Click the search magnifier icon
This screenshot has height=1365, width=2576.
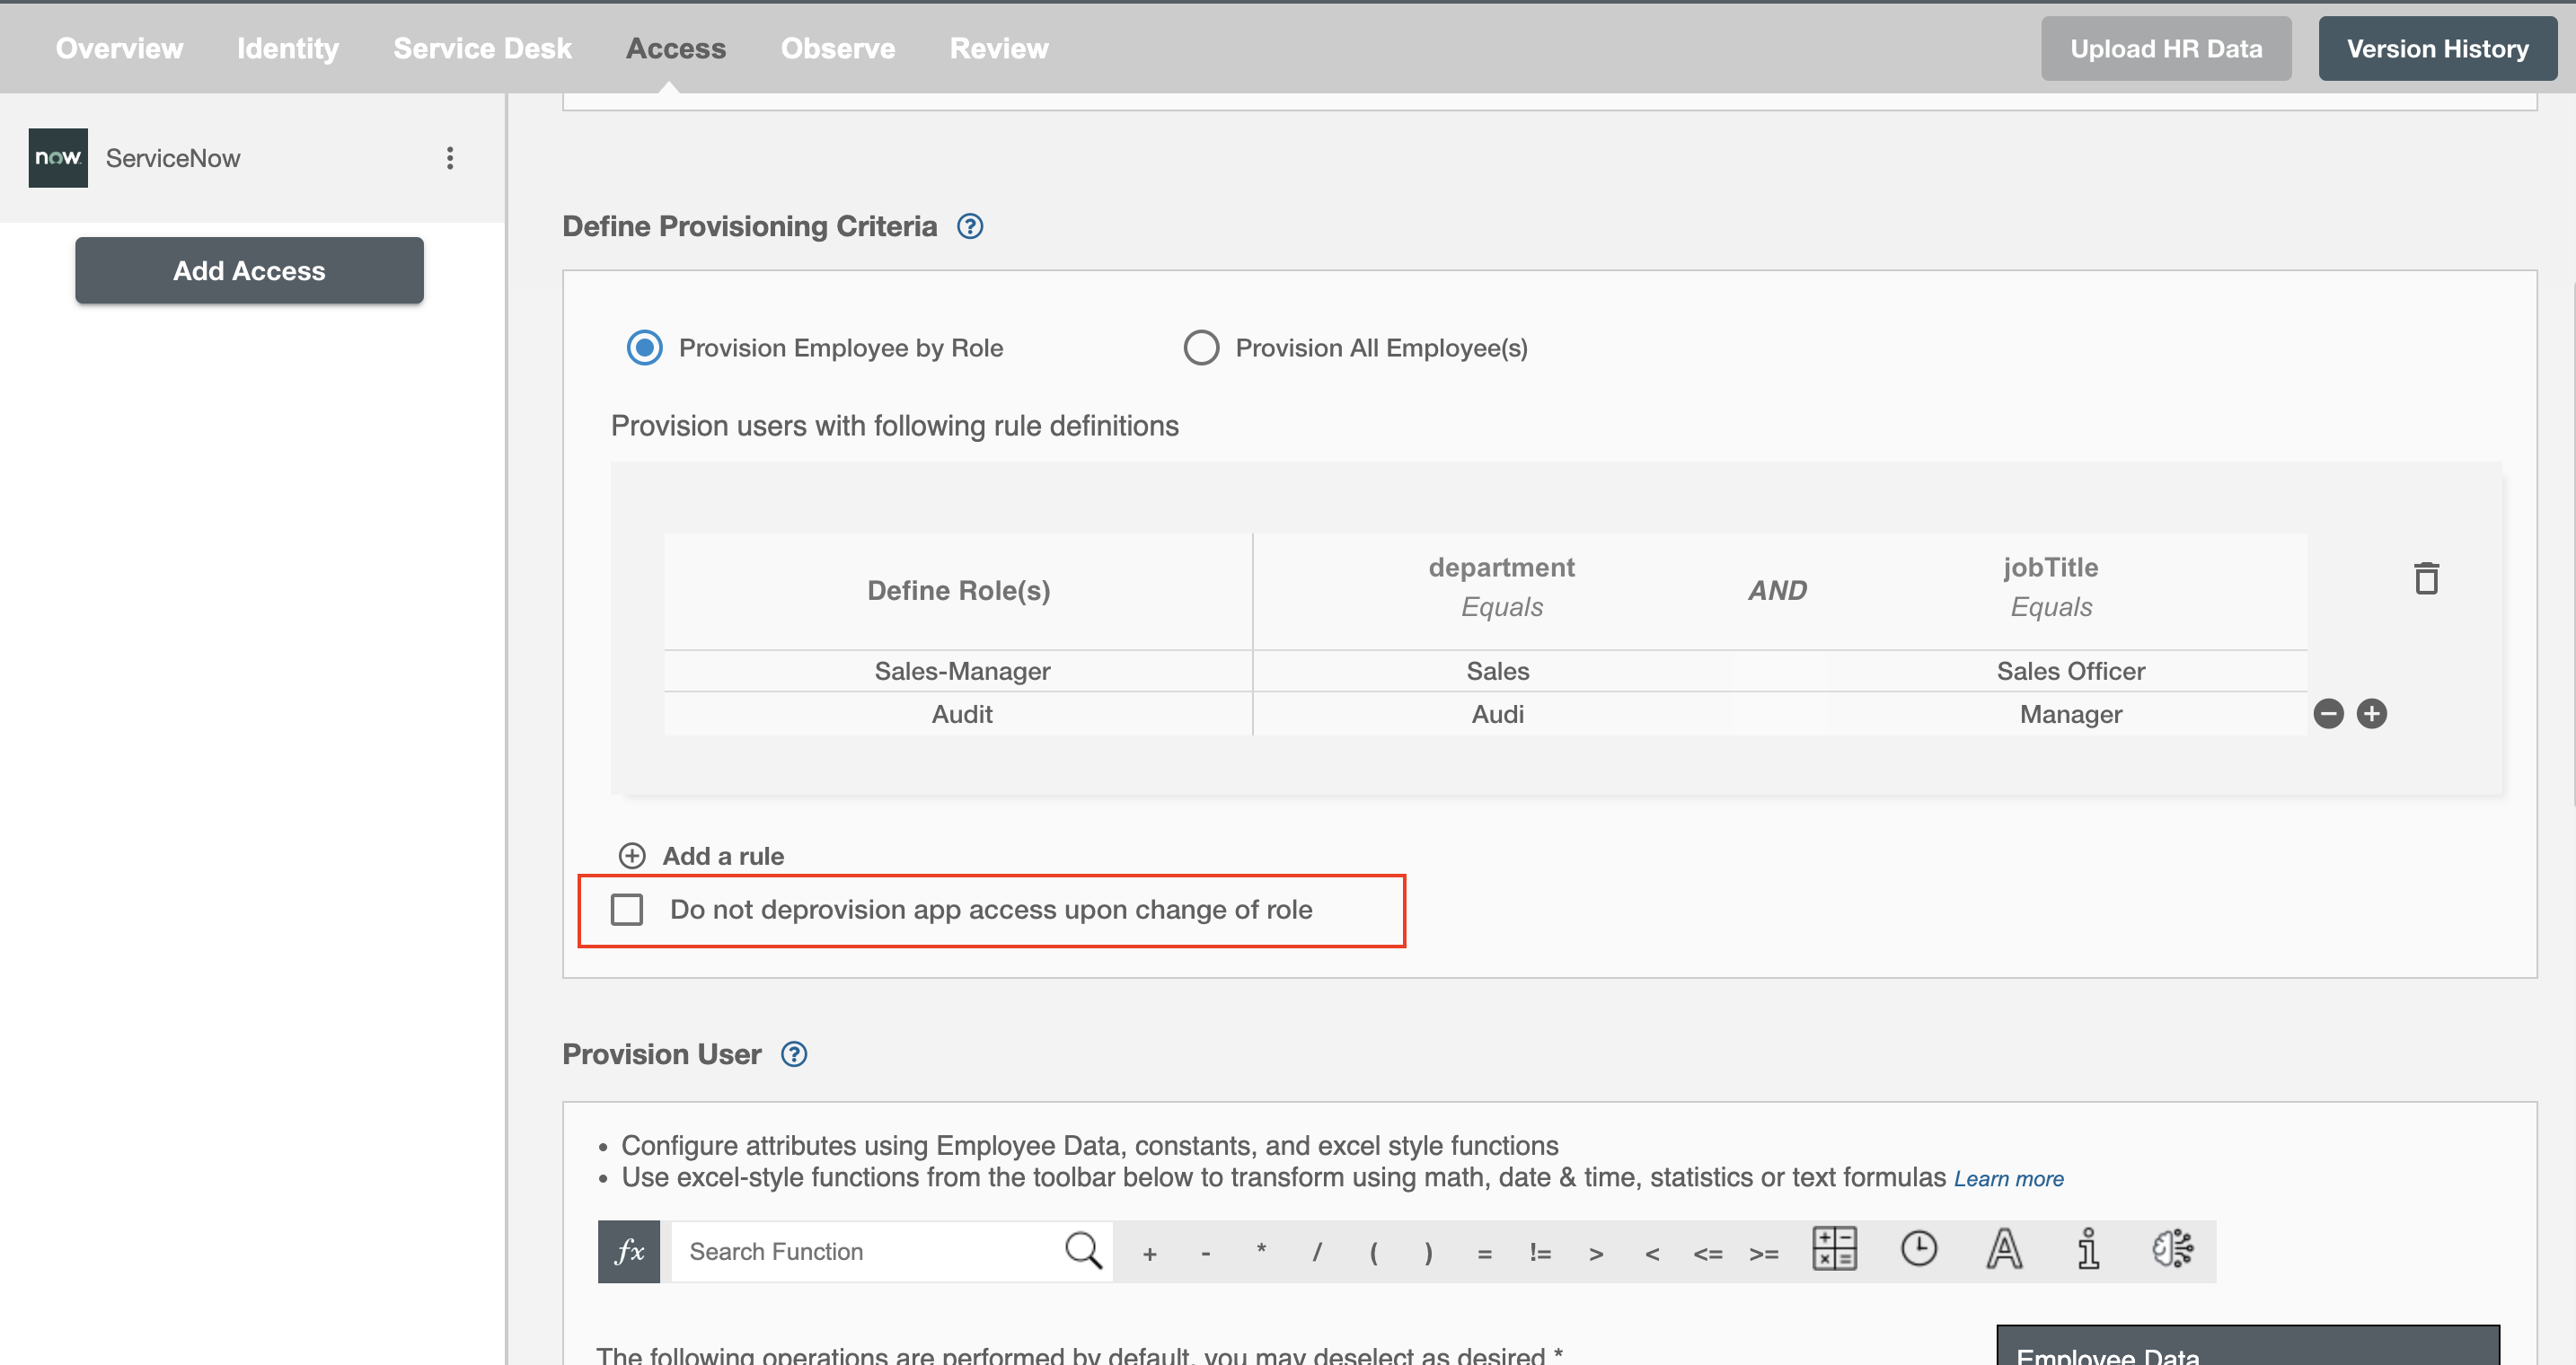(1083, 1250)
